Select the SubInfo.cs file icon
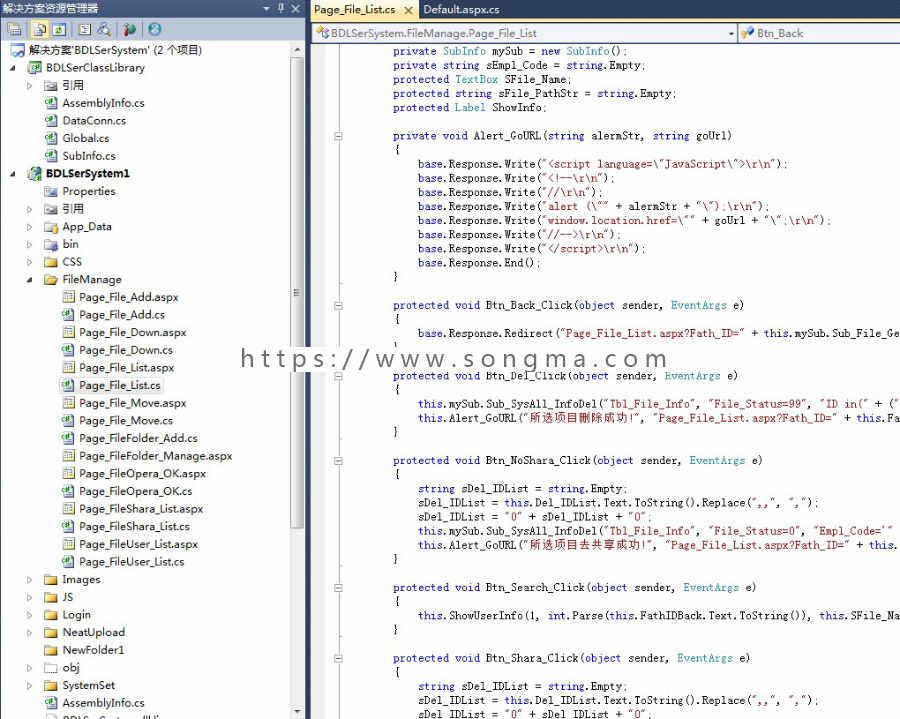The image size is (900, 719). tap(51, 156)
